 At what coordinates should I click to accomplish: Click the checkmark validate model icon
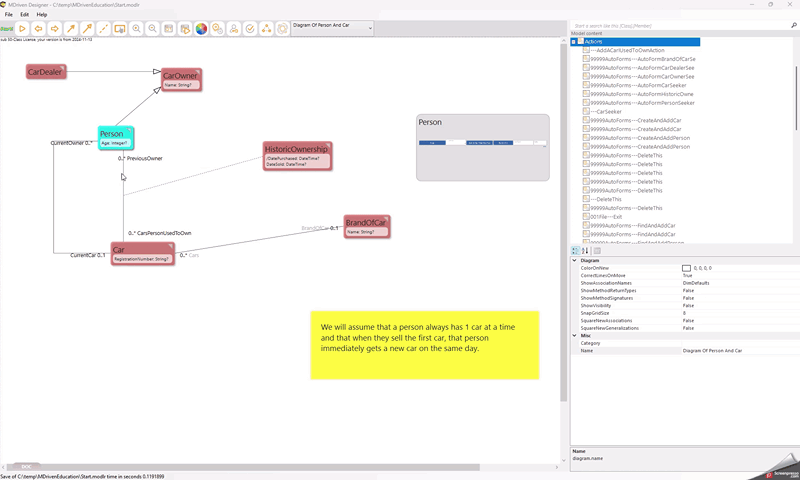coord(250,28)
